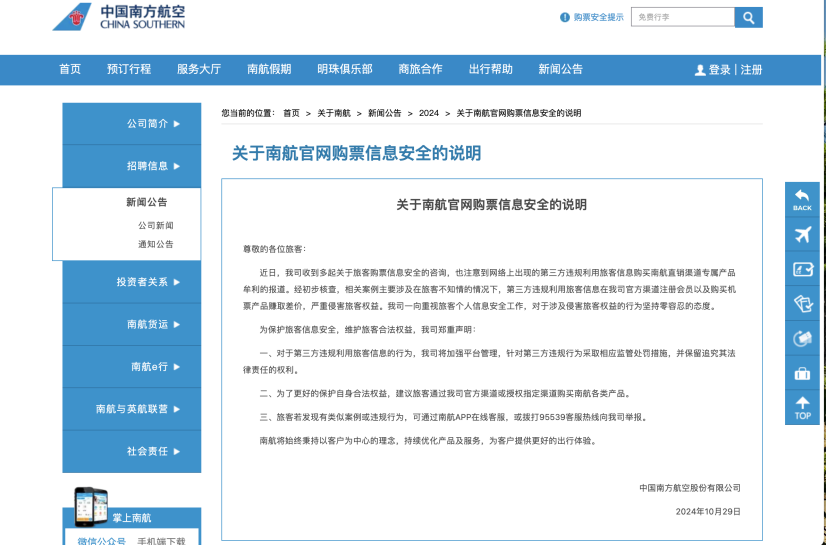Open 明珠俱乐部 in the navigation bar

pos(345,69)
